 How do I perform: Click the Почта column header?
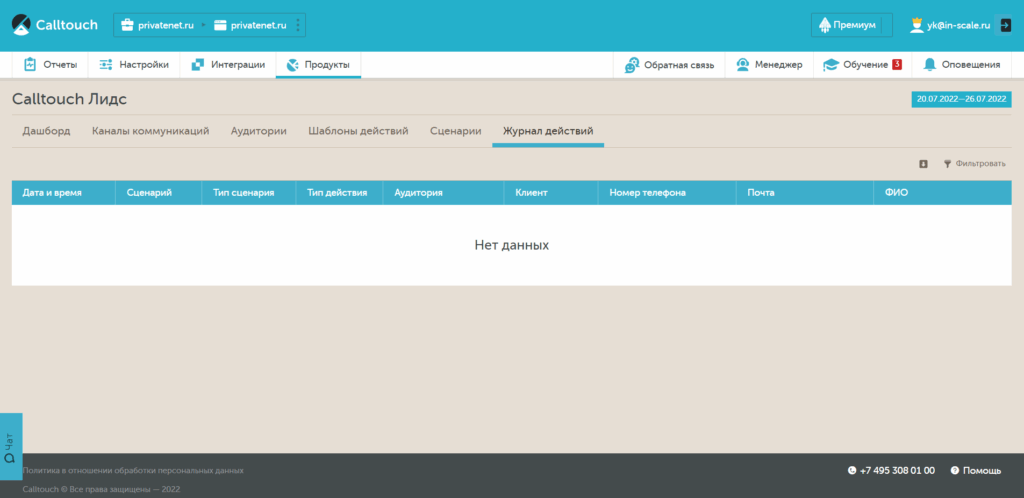[805, 193]
